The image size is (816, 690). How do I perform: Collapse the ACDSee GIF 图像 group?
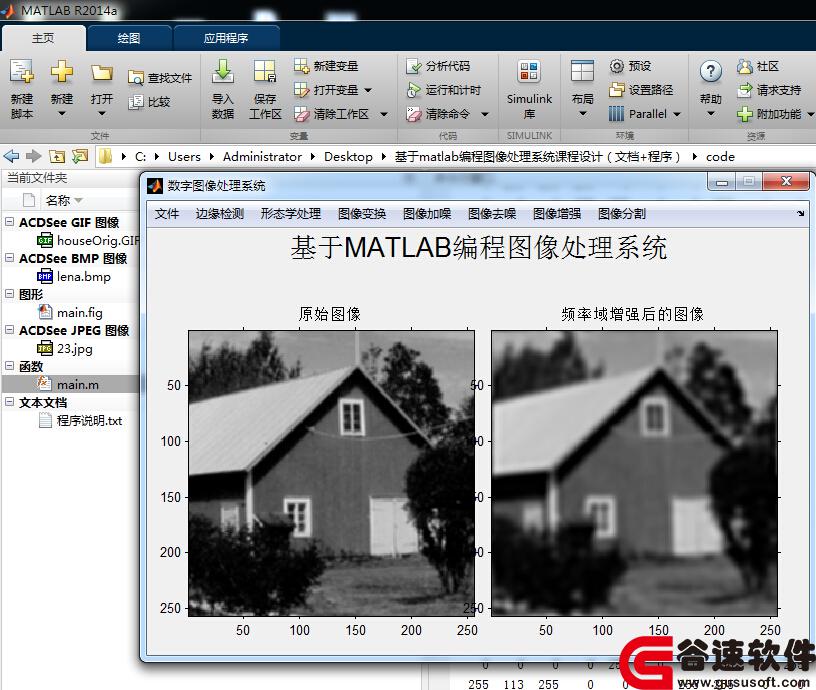(9, 222)
